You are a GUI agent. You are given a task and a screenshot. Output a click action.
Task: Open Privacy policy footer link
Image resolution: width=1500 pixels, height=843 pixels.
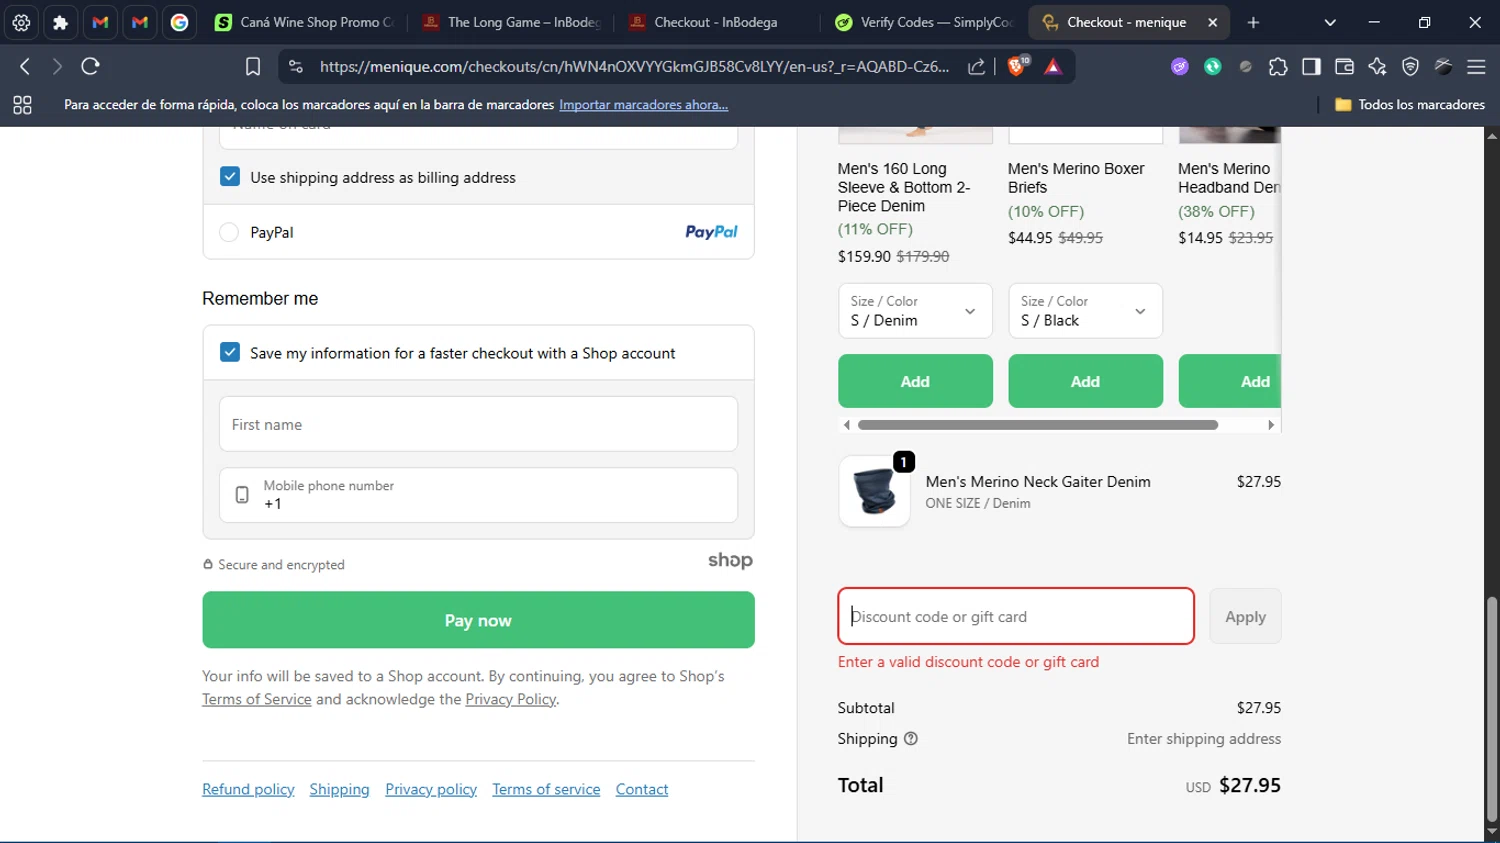point(431,789)
